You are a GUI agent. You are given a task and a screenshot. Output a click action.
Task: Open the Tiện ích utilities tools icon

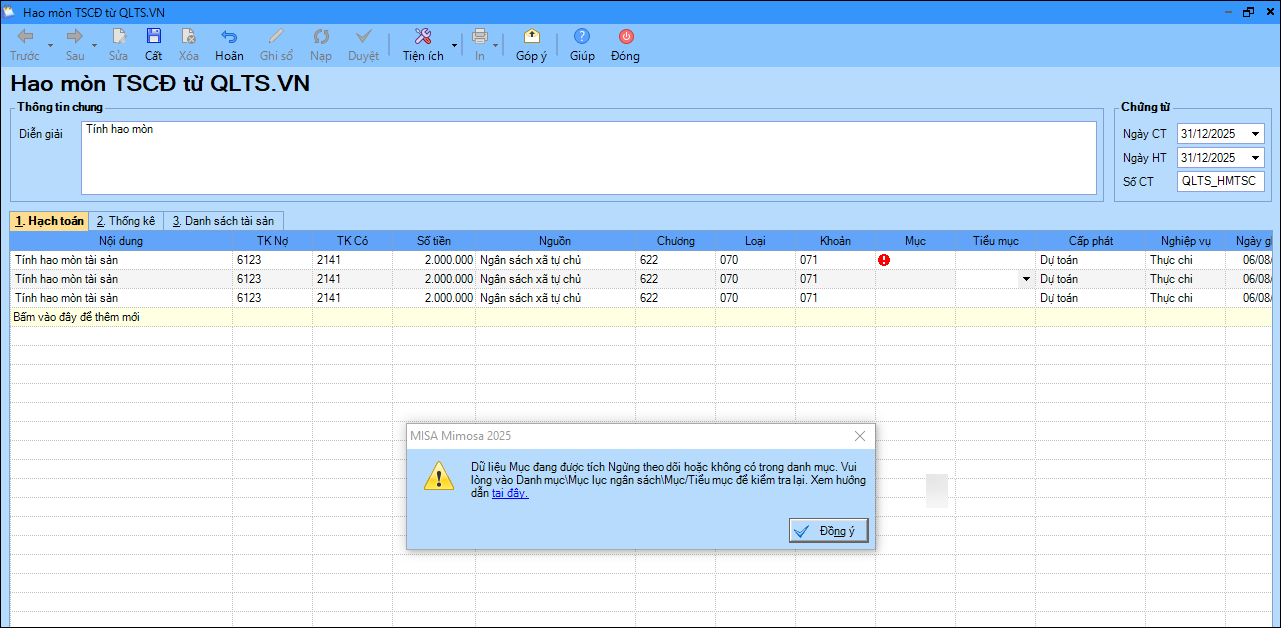[422, 36]
